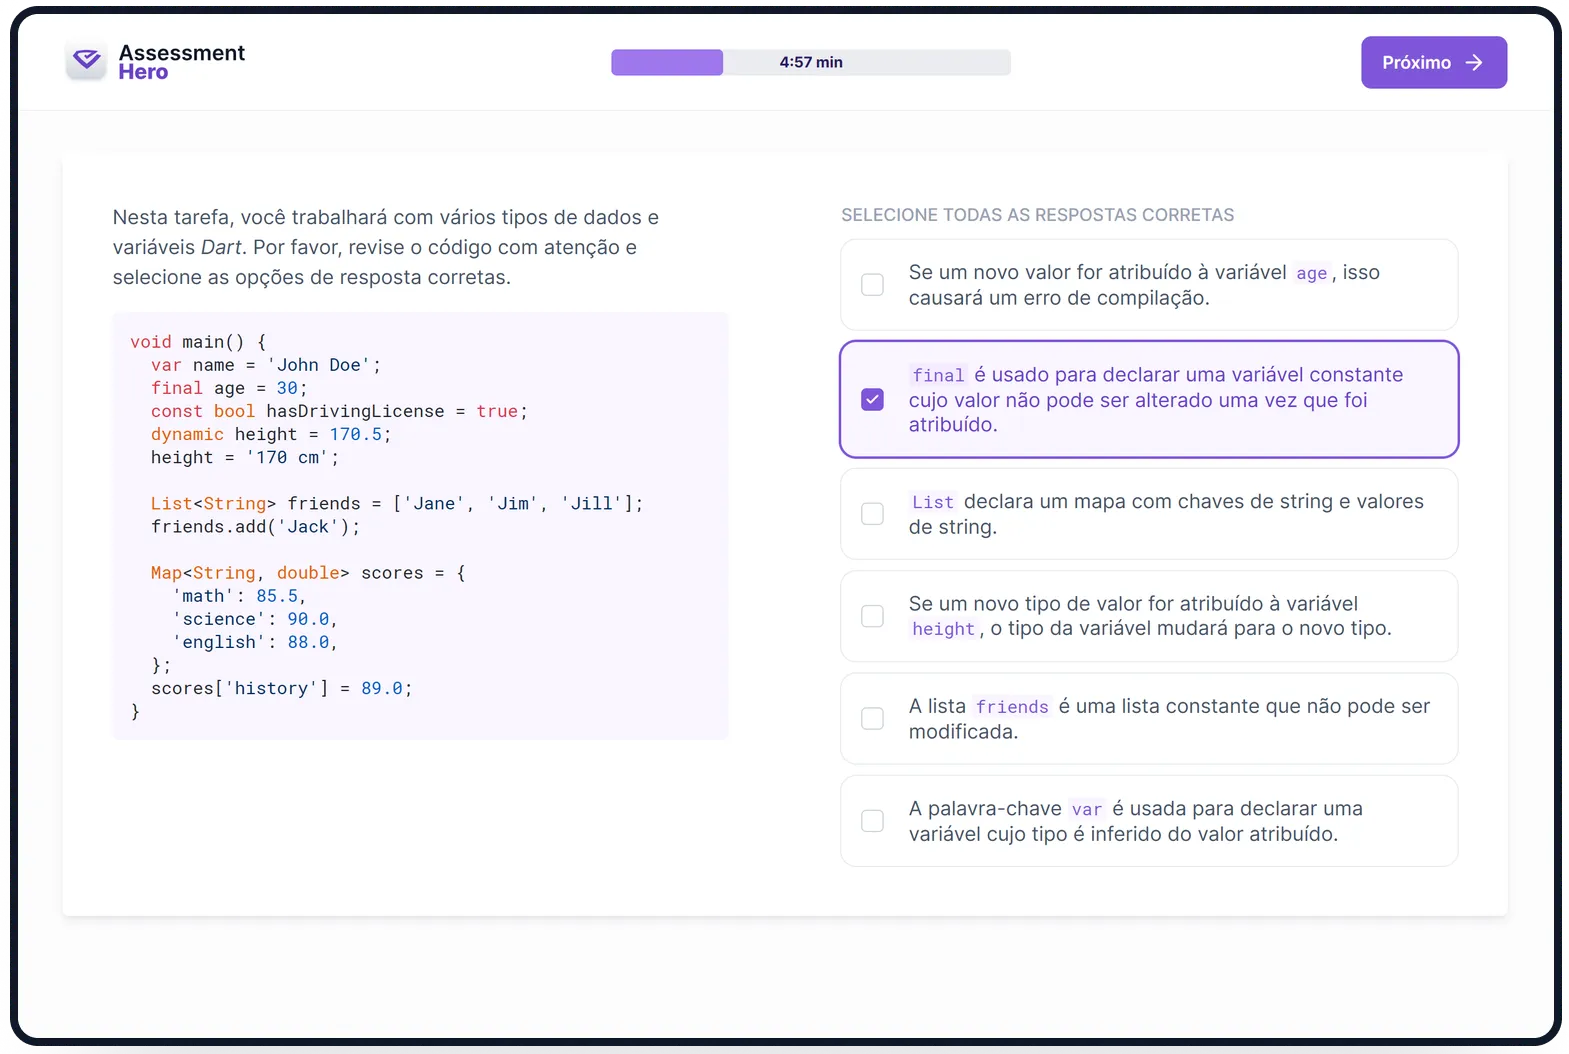Click the 'Nesta tarefa, você trabalhará' instruction paragraph
The width and height of the screenshot is (1569, 1054).
(x=386, y=247)
